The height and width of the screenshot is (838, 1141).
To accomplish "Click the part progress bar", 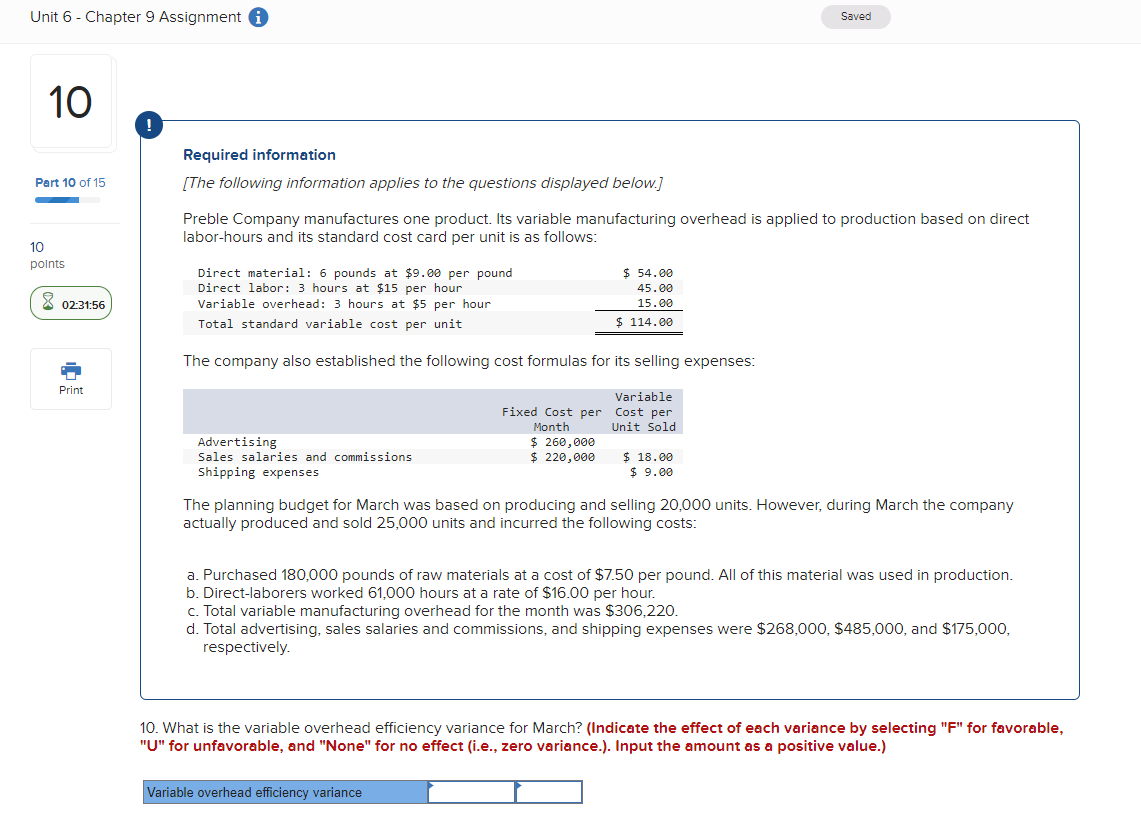I will pyautogui.click(x=68, y=200).
